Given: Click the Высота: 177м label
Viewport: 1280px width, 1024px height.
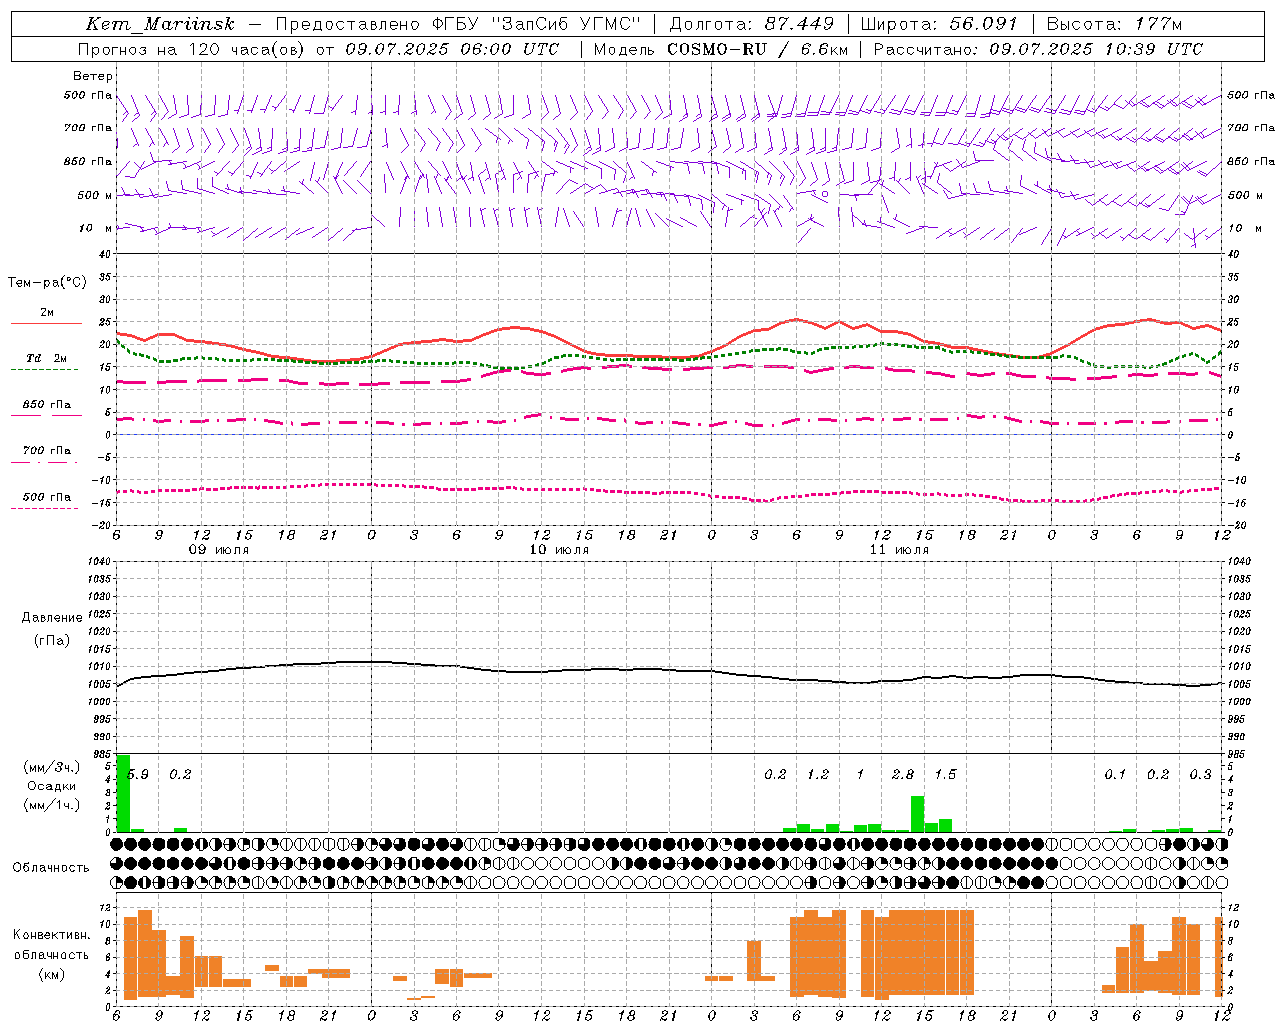Looking at the screenshot, I should (1113, 24).
